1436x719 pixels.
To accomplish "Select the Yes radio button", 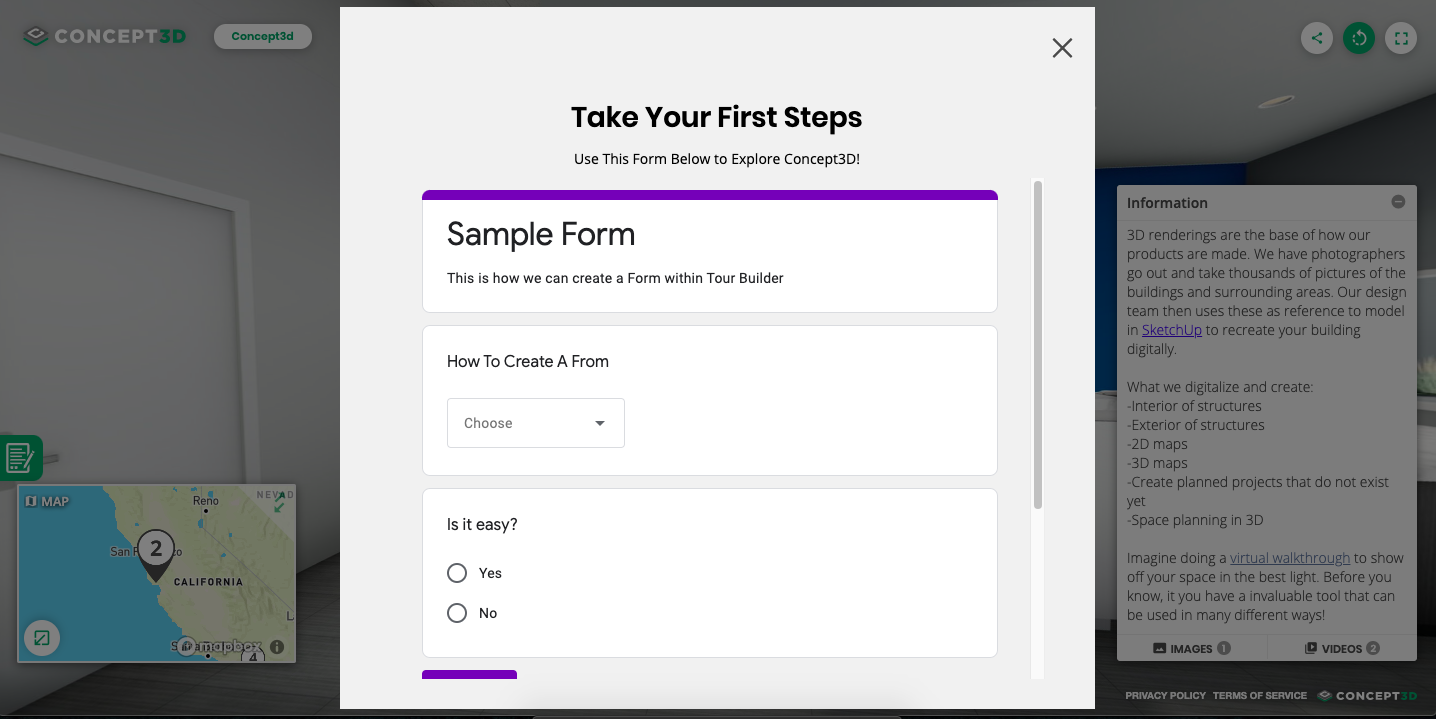I will coord(457,573).
